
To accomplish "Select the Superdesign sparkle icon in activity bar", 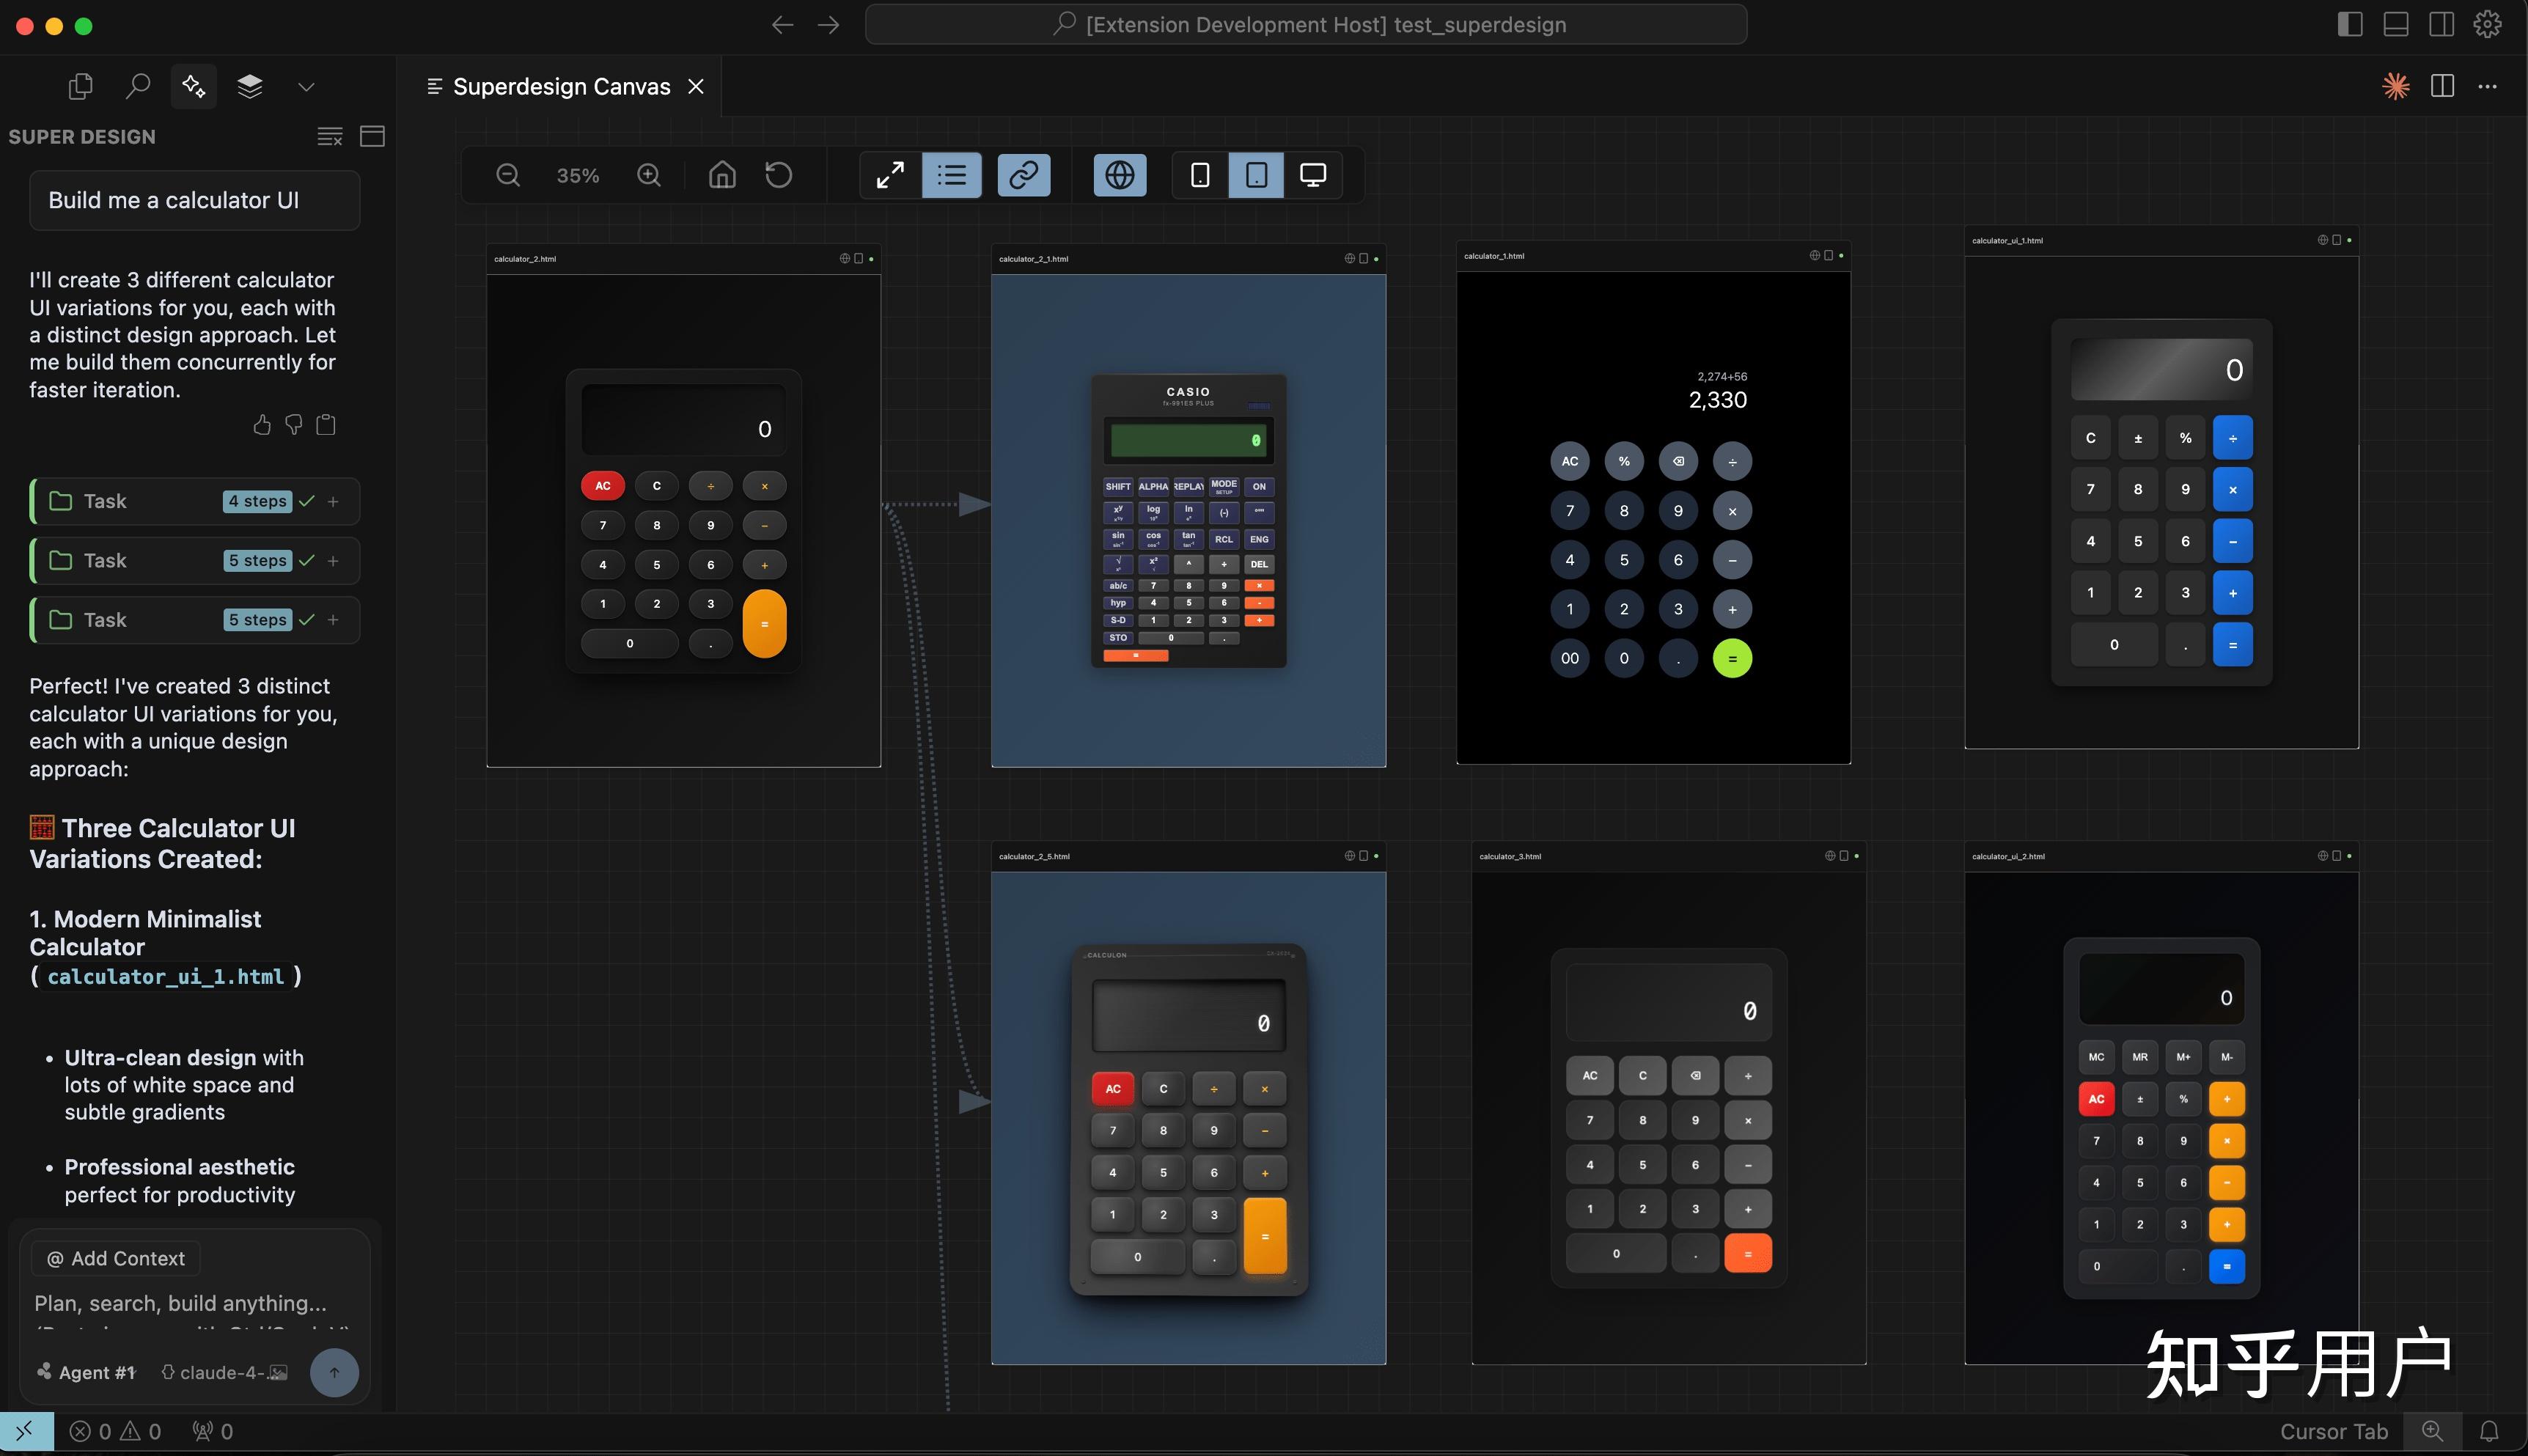I will click(194, 87).
